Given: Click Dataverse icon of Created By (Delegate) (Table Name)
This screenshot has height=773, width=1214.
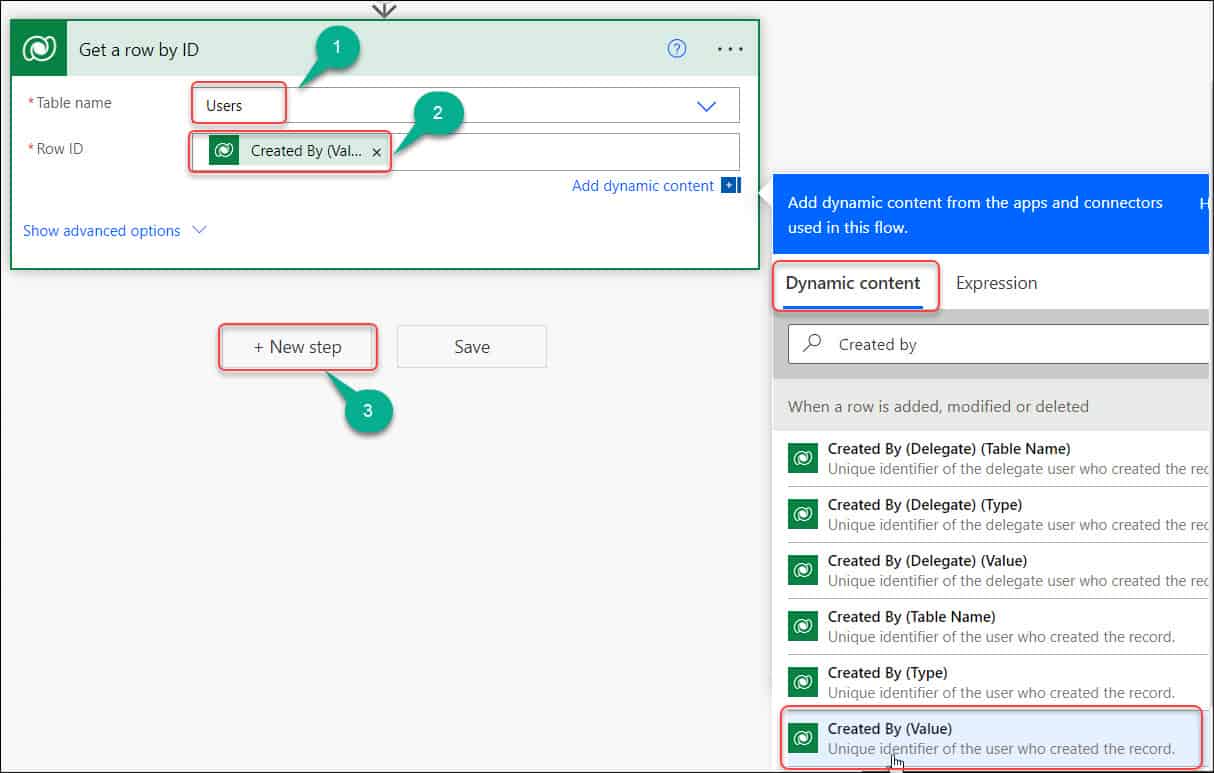Looking at the screenshot, I should pos(803,458).
